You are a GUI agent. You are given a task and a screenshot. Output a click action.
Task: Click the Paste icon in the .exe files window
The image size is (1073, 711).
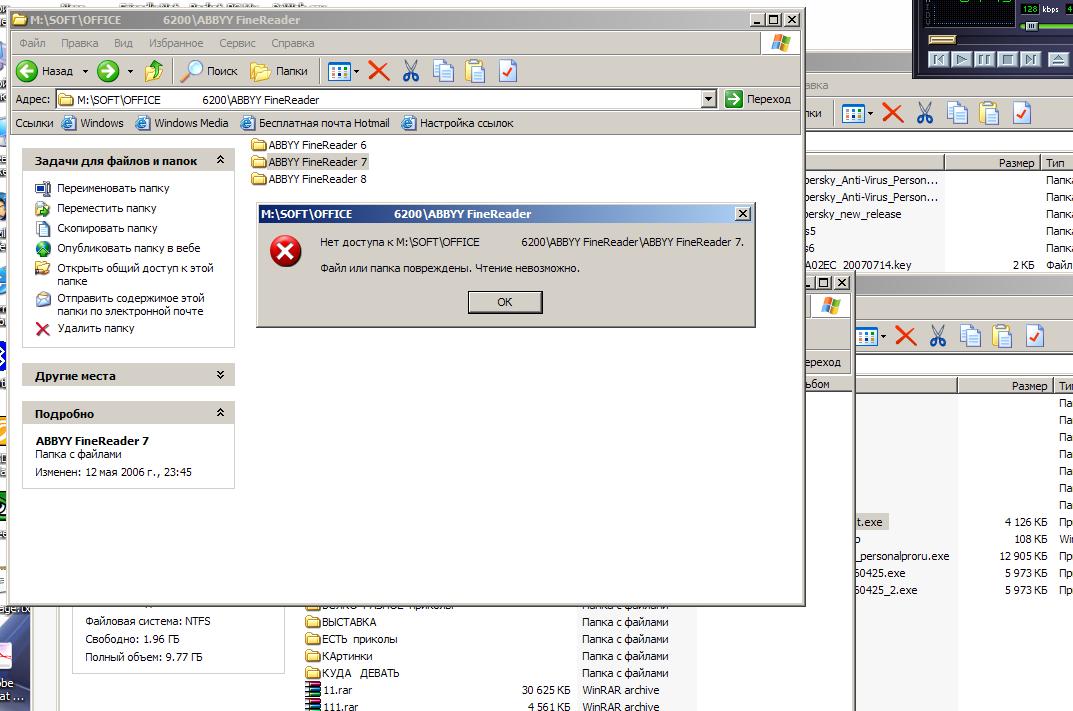[x=1002, y=336]
